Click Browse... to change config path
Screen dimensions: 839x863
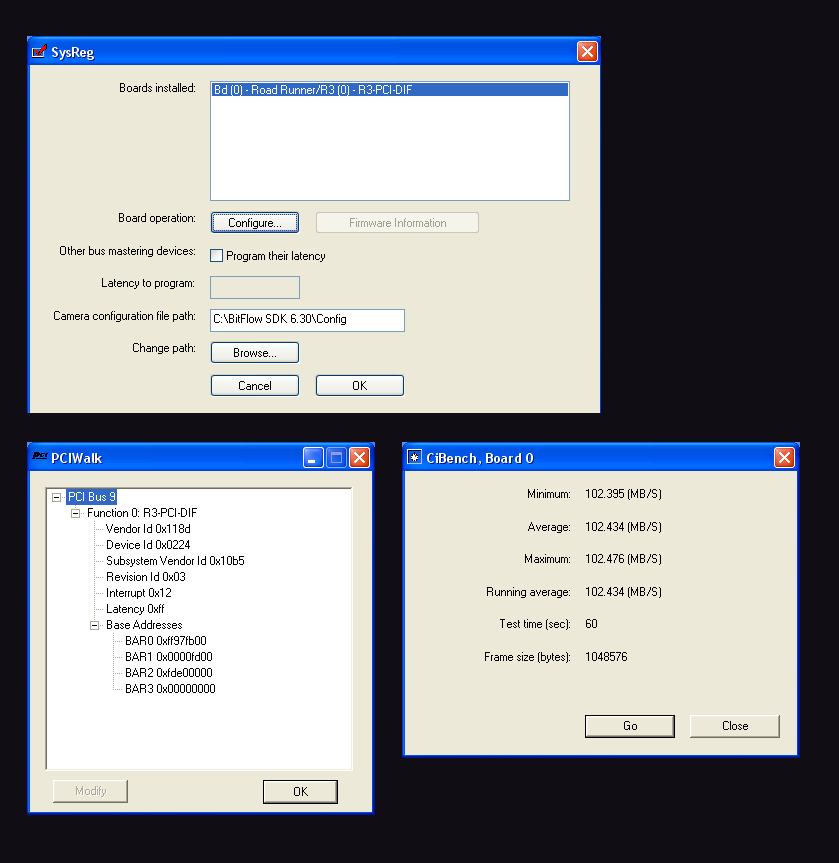point(254,353)
